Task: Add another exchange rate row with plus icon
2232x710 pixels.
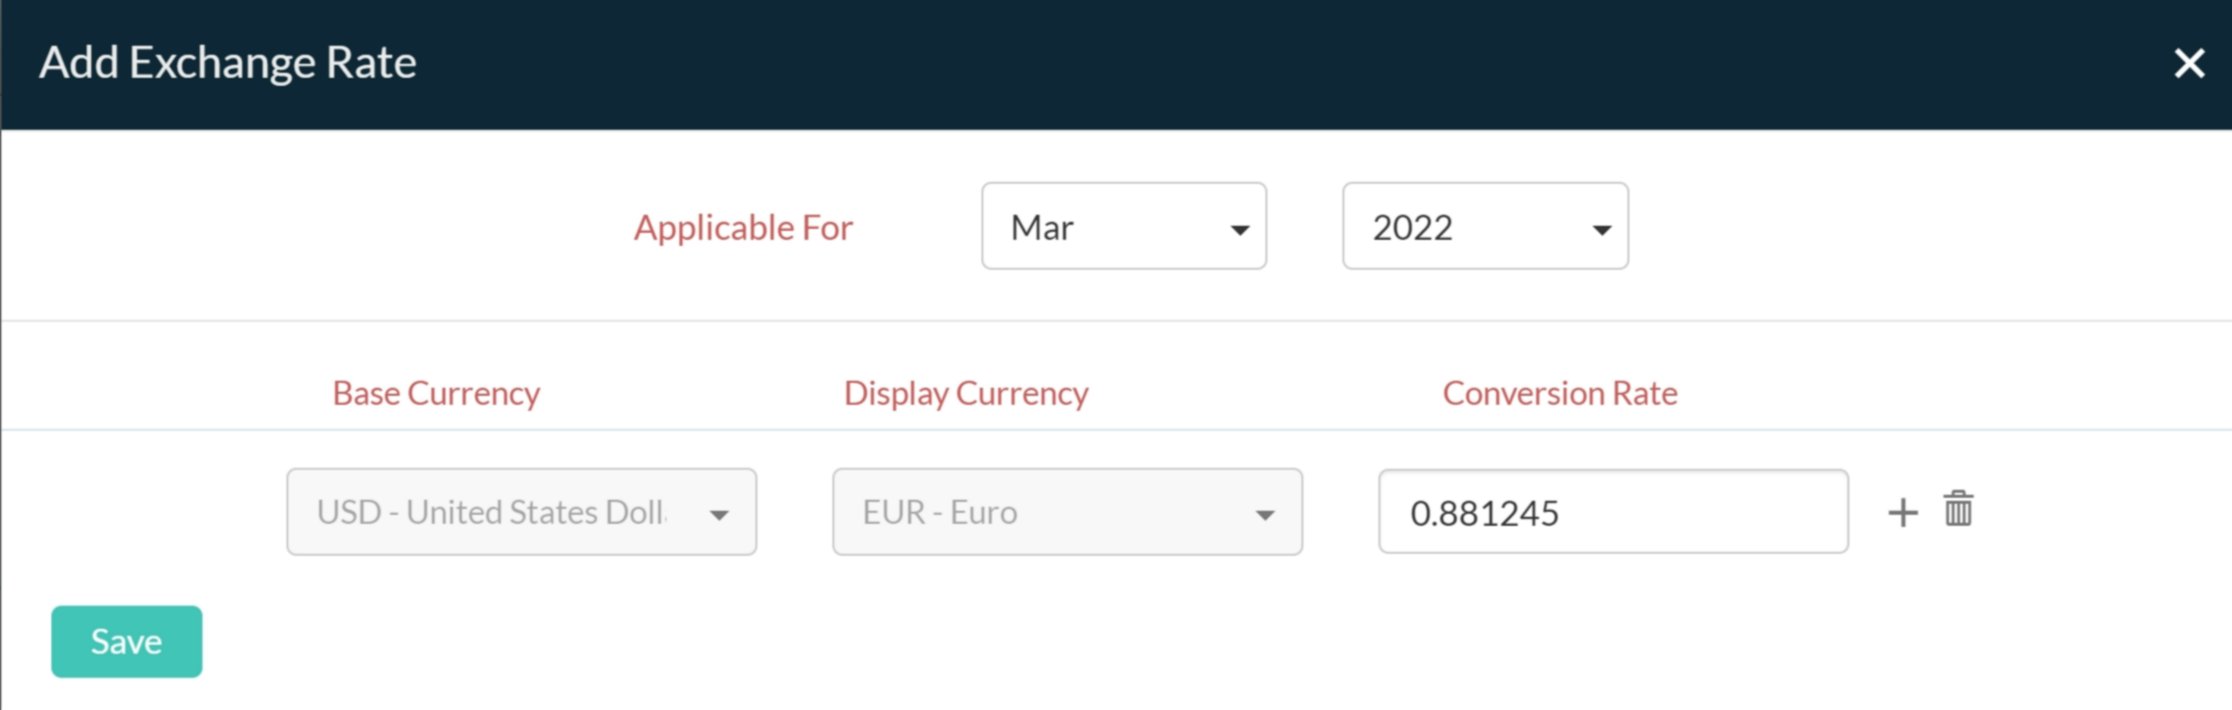Action: click(x=1902, y=513)
